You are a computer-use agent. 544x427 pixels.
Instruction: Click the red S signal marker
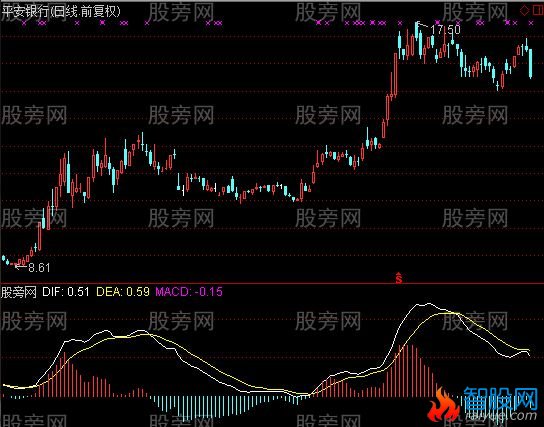pyautogui.click(x=399, y=278)
